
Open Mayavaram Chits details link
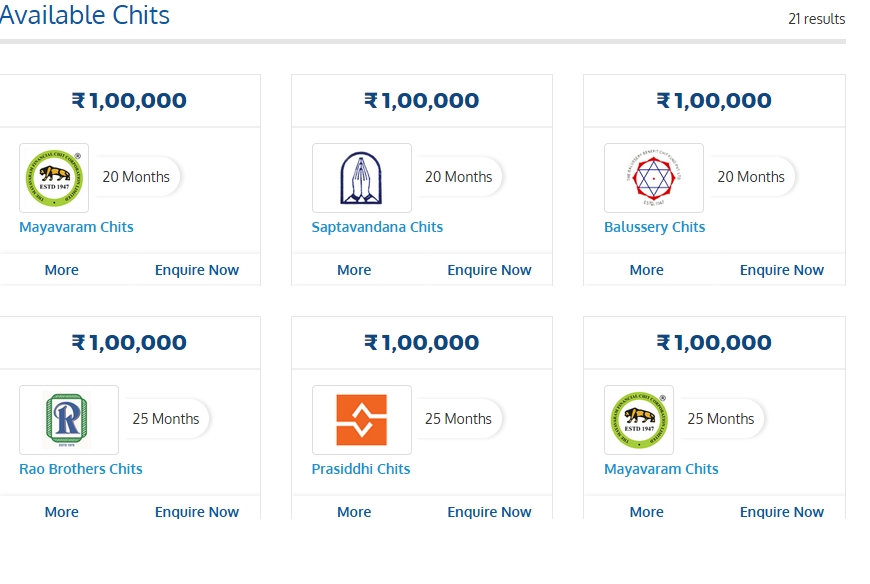76,227
